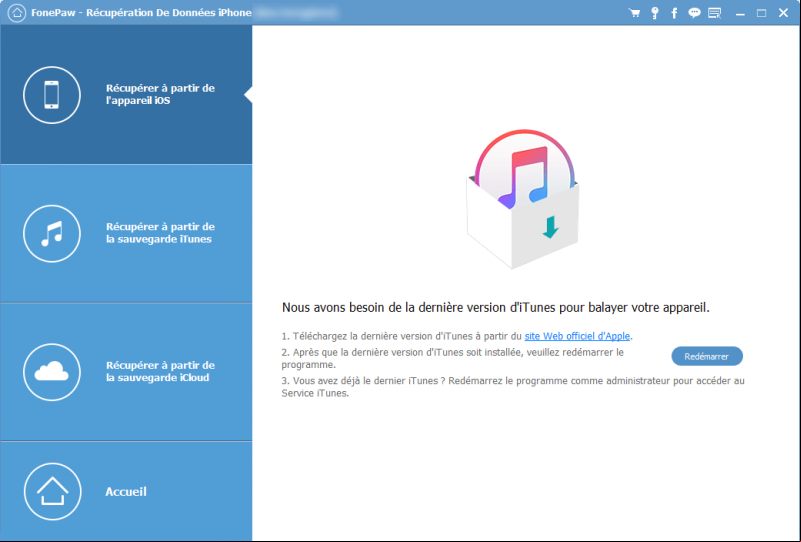Click the chat bubble feedback icon

[x=694, y=13]
